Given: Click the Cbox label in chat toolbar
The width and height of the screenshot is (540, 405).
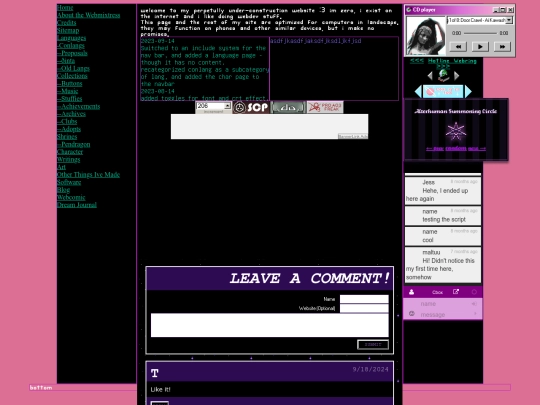Looking at the screenshot, I should (x=437, y=292).
